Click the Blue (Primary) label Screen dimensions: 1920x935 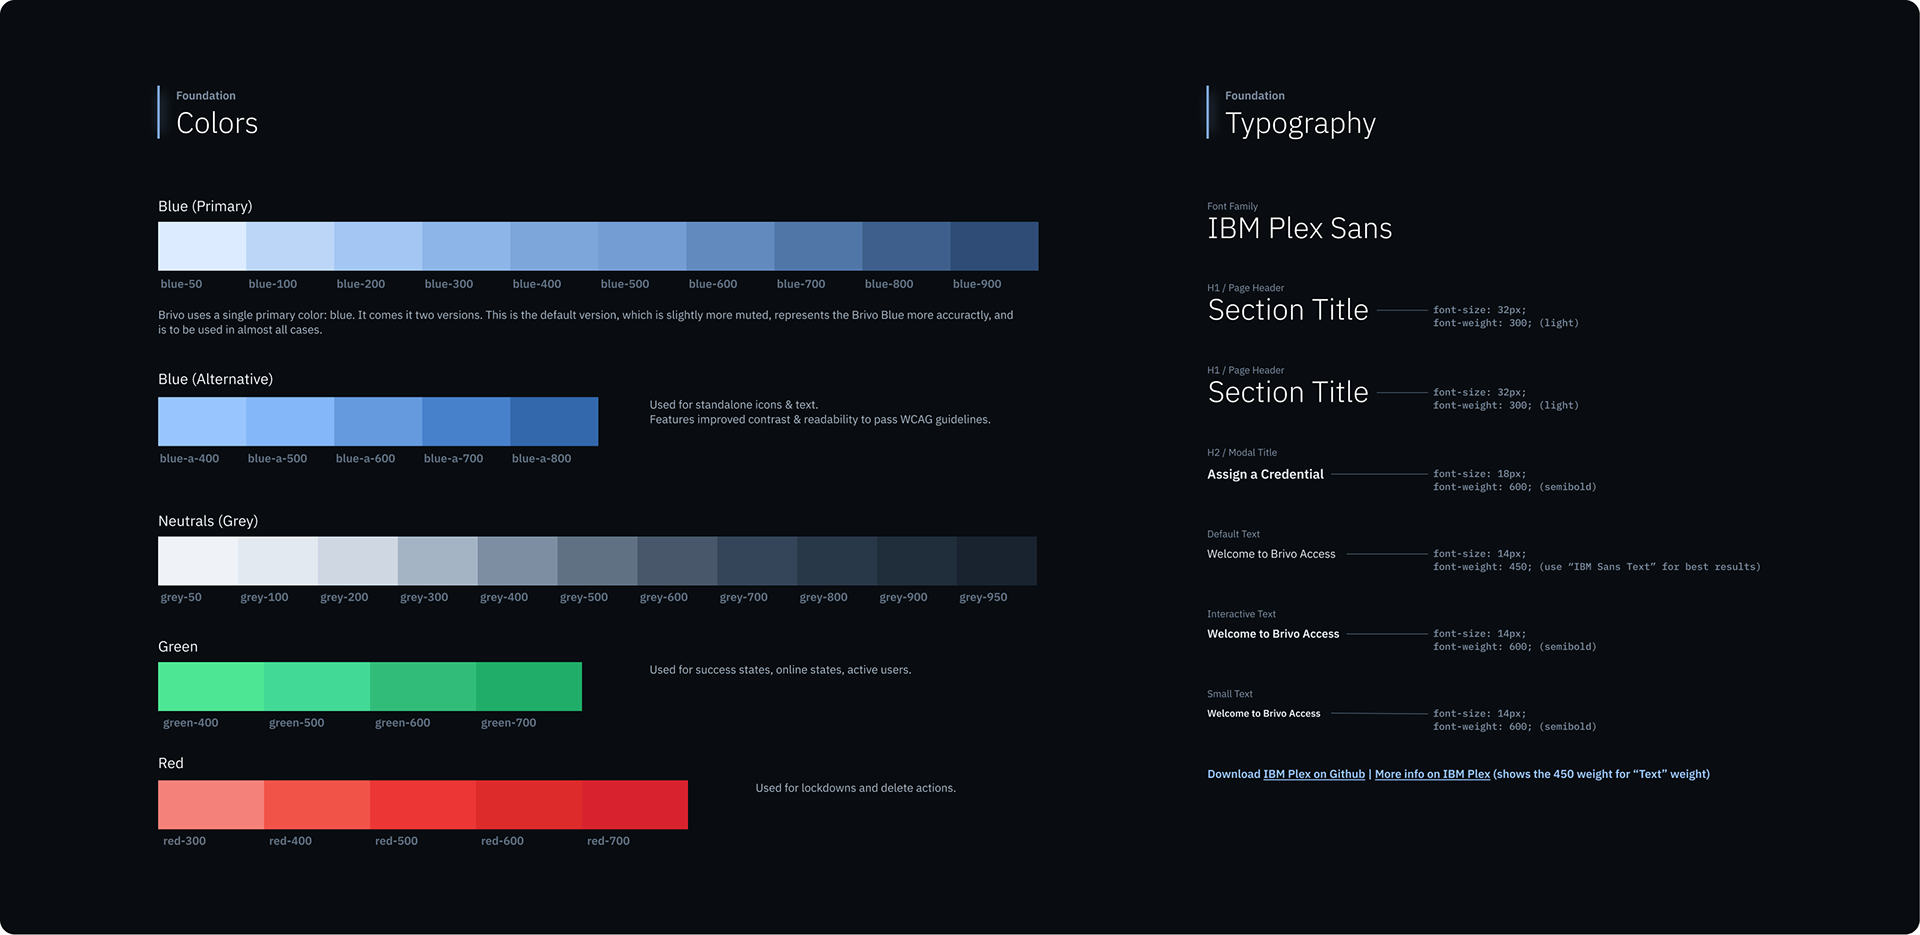point(205,206)
